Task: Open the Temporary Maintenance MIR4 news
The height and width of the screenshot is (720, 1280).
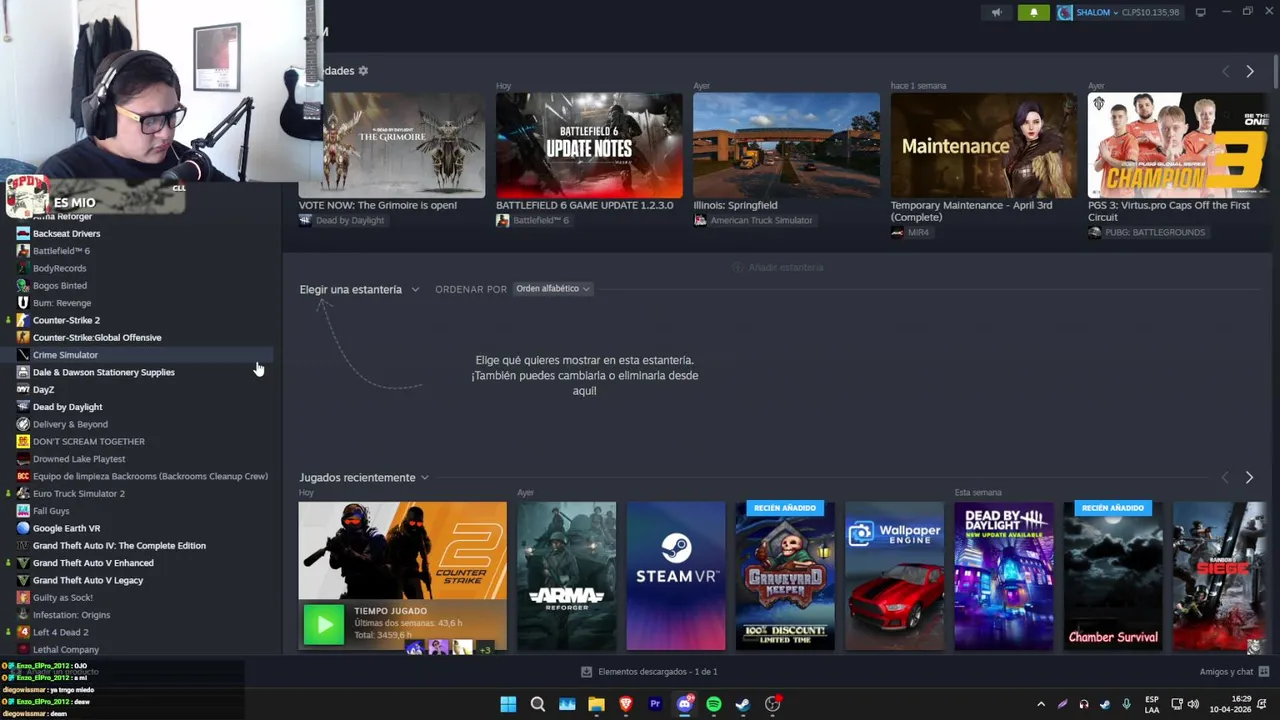Action: [x=984, y=146]
